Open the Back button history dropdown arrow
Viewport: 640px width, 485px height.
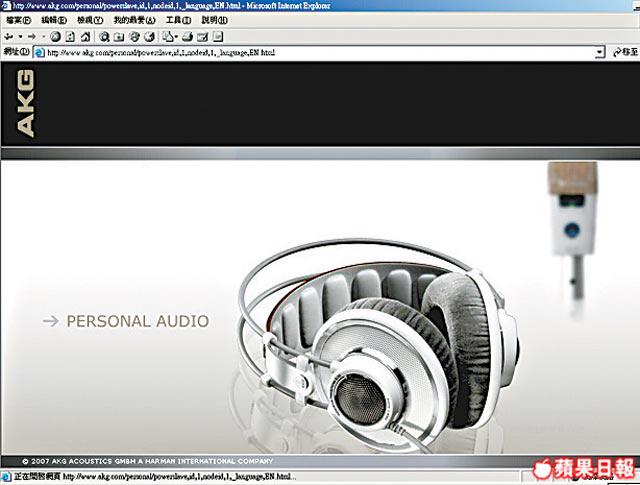pyautogui.click(x=20, y=37)
